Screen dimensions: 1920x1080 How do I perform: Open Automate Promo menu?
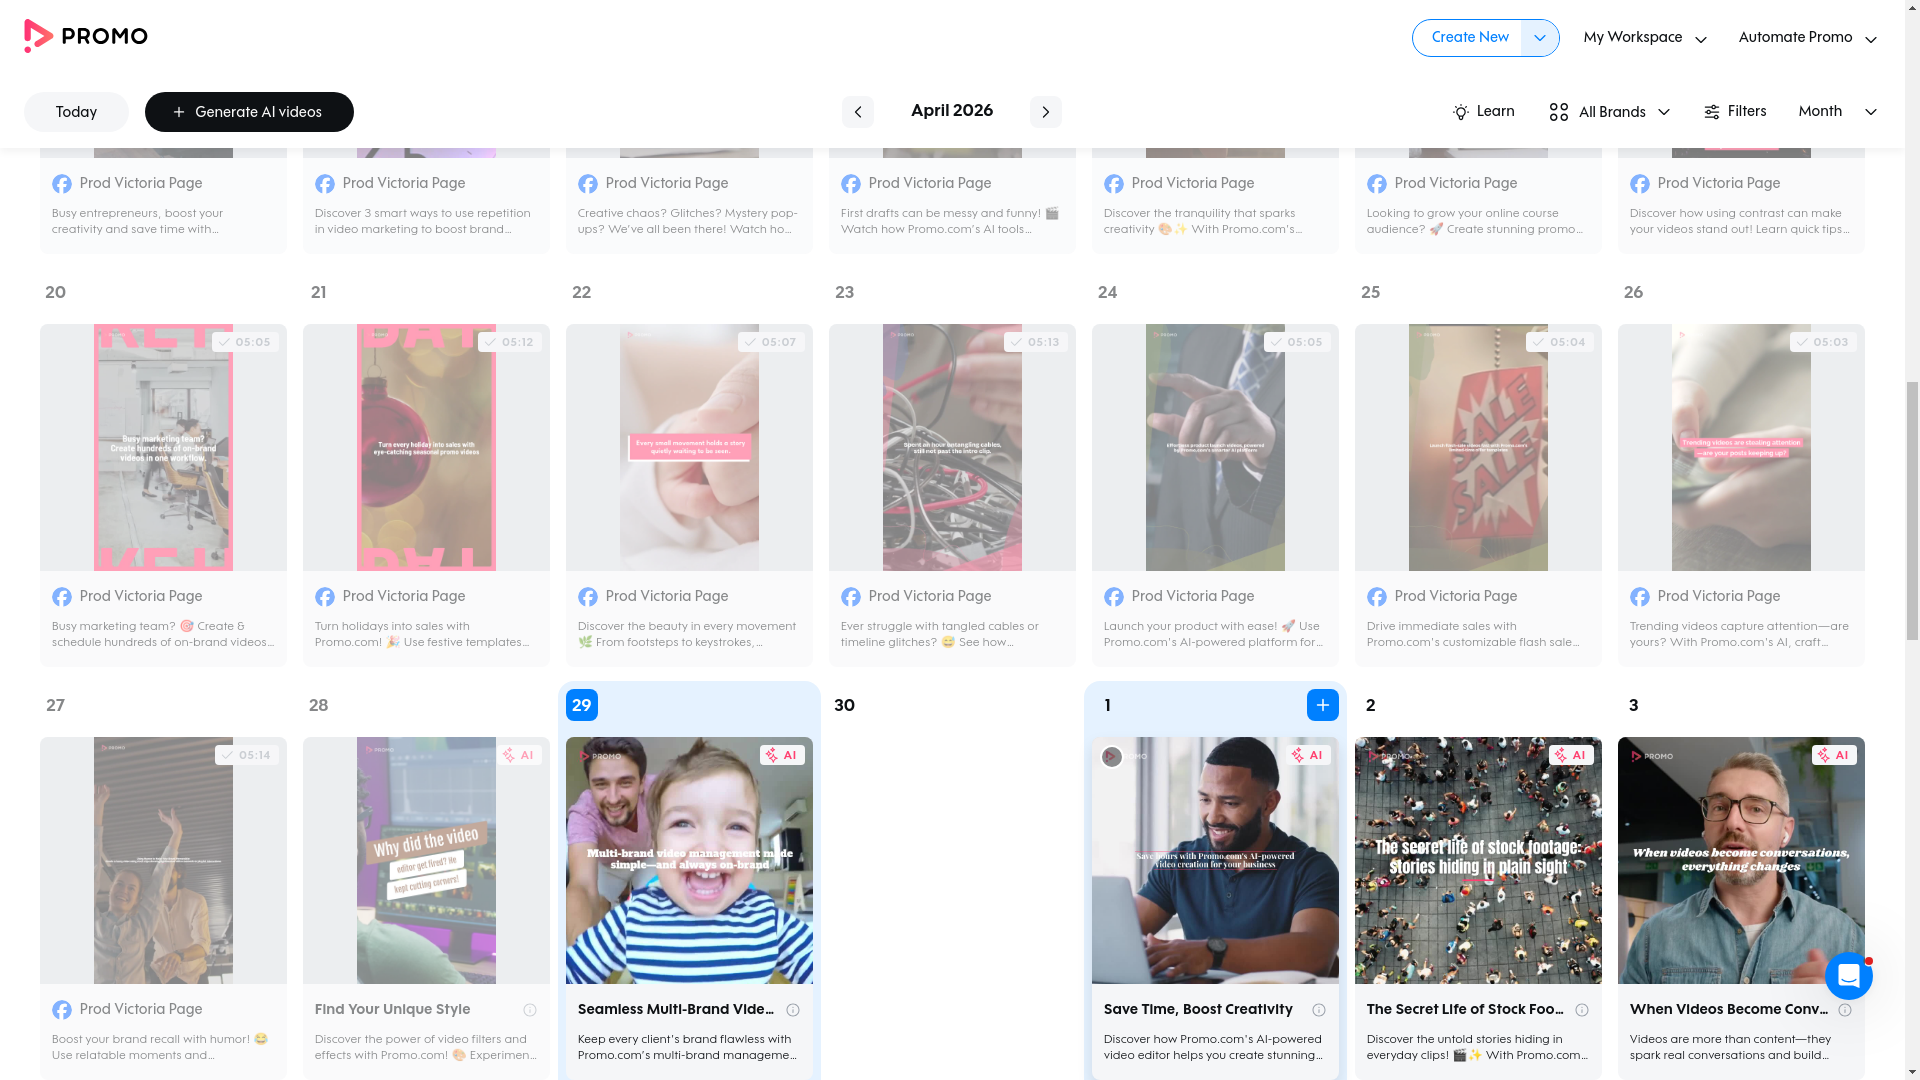[1807, 38]
